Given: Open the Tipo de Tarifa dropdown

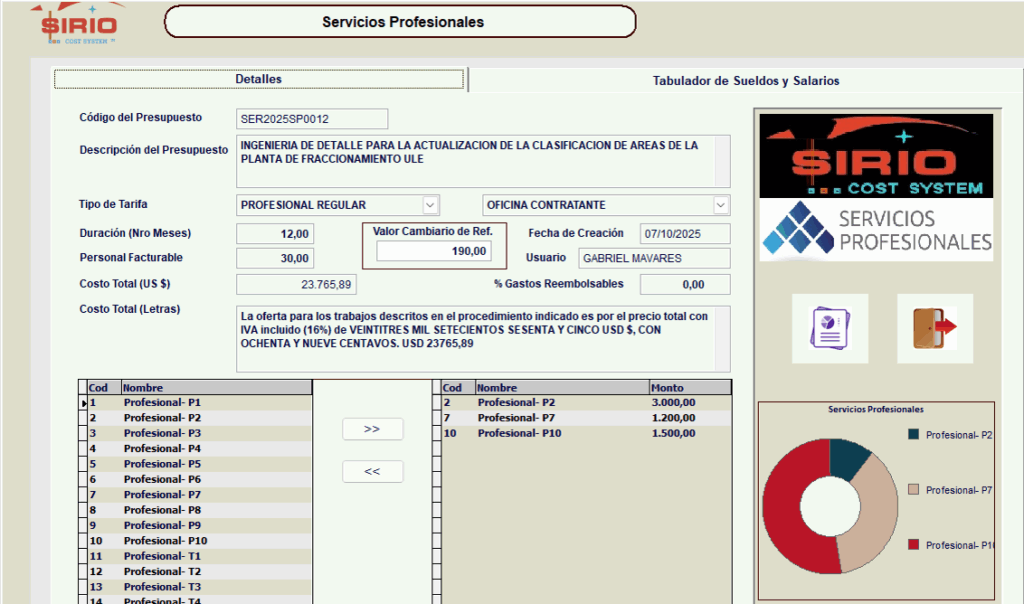Looking at the screenshot, I should (430, 205).
